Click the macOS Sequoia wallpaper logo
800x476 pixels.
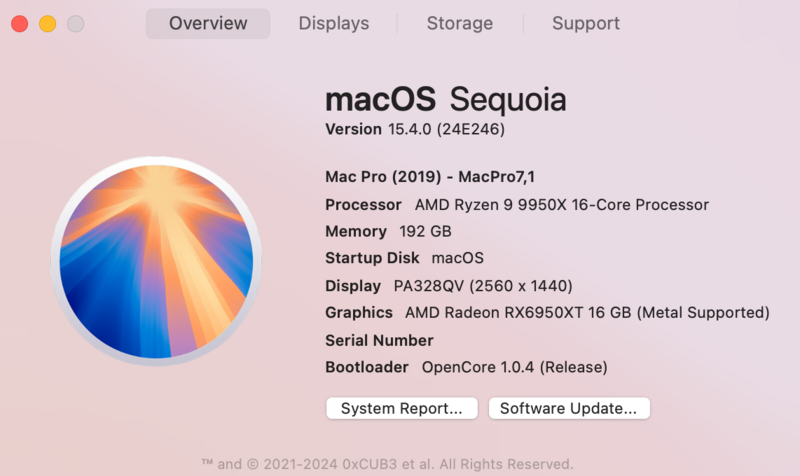pyautogui.click(x=156, y=260)
